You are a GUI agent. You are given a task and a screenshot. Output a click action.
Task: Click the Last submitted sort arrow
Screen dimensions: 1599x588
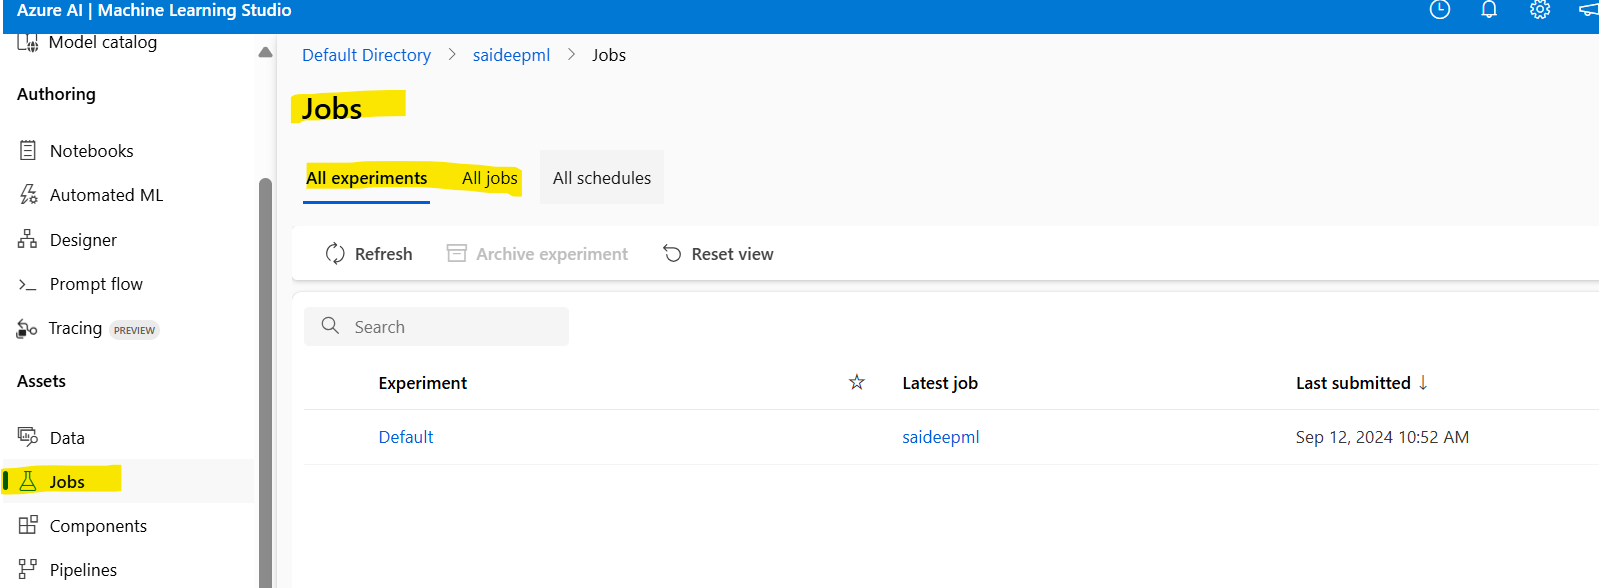1423,383
